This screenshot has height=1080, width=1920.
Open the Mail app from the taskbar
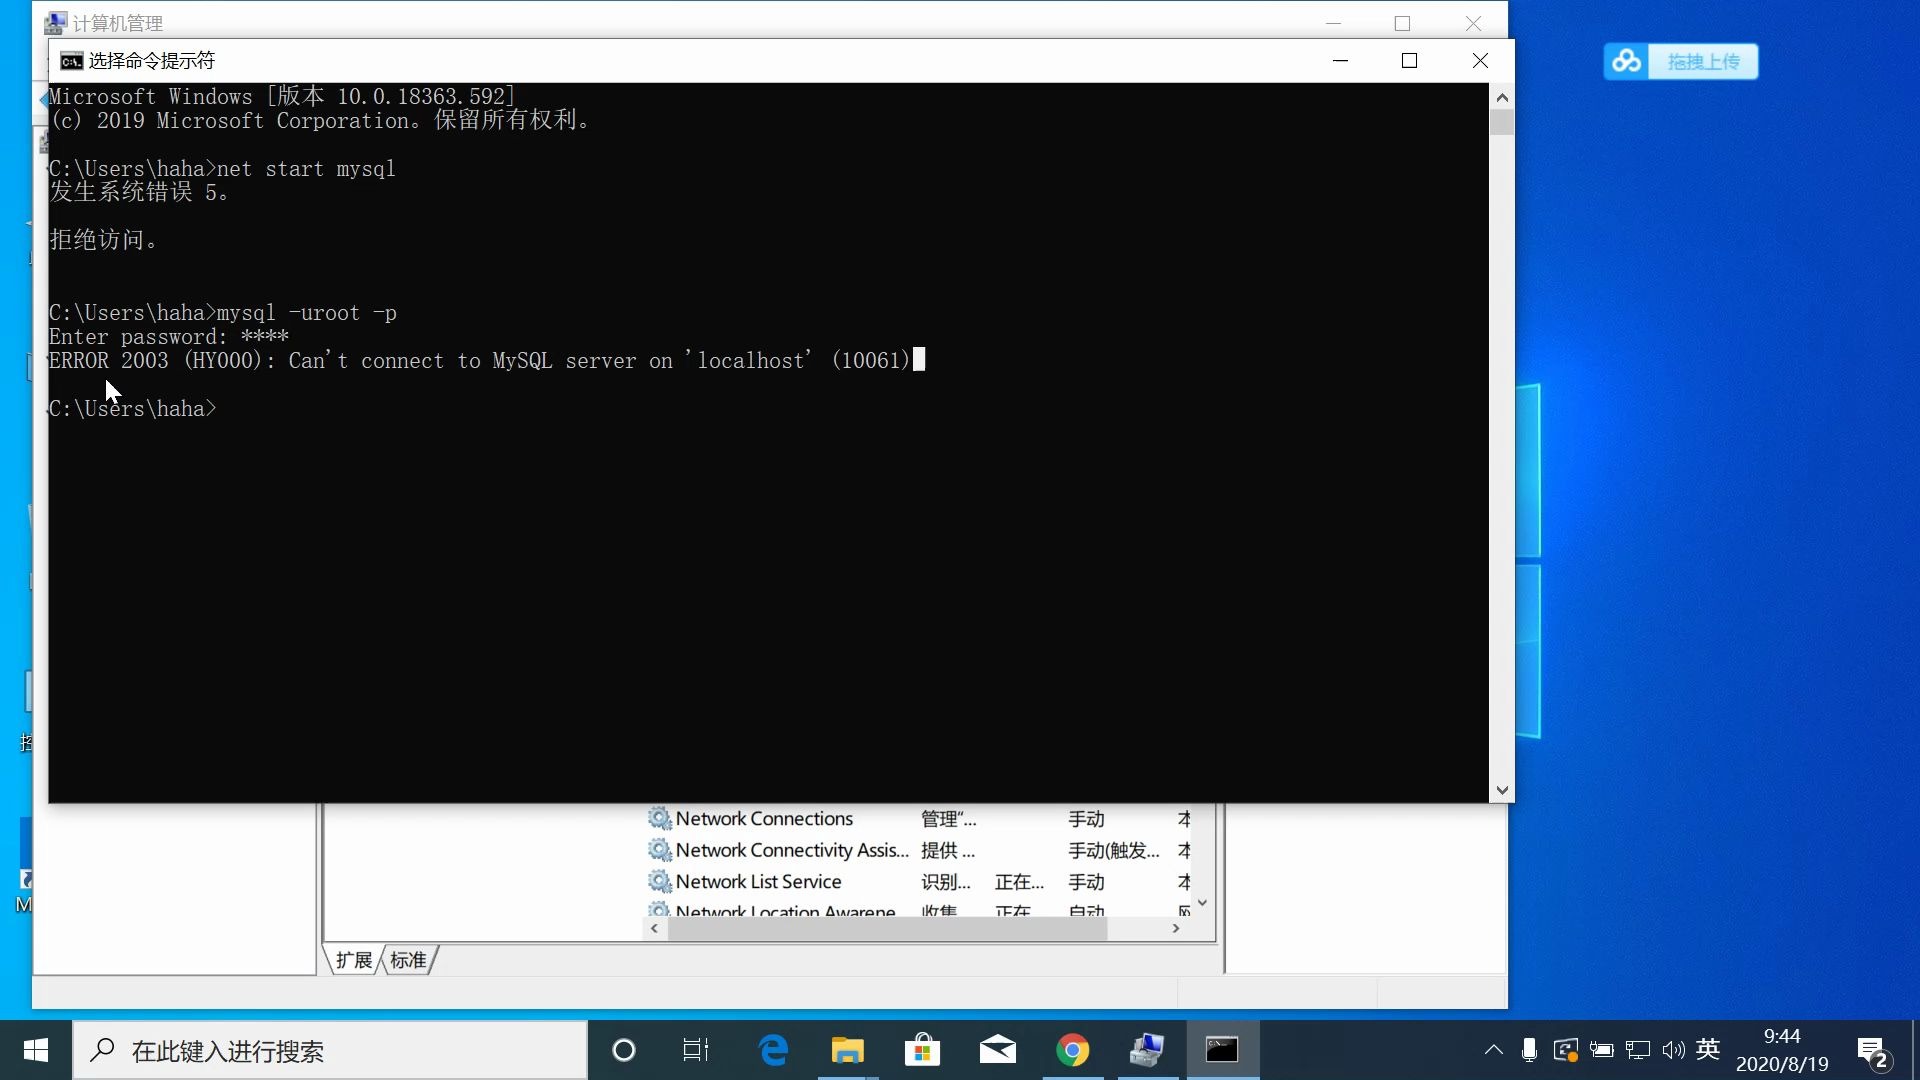coord(997,1050)
